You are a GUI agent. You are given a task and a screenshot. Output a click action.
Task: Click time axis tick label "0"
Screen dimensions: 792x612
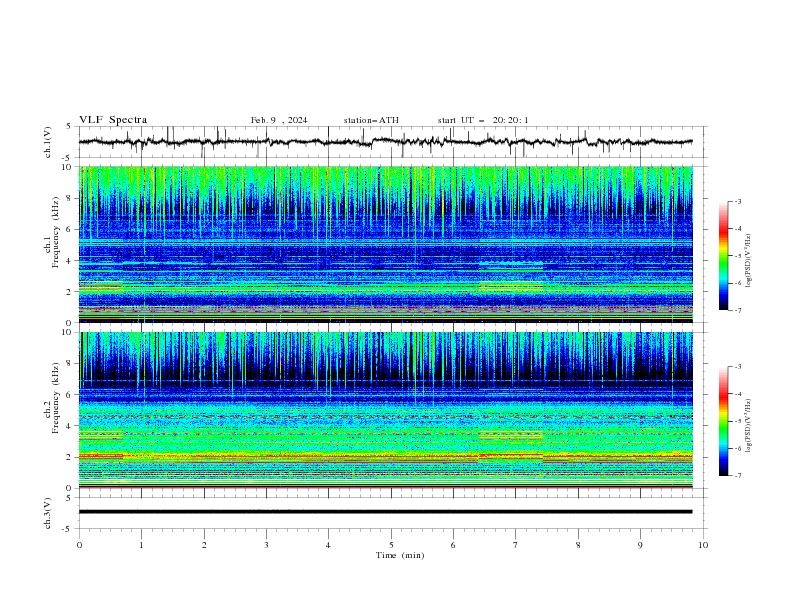click(x=79, y=545)
